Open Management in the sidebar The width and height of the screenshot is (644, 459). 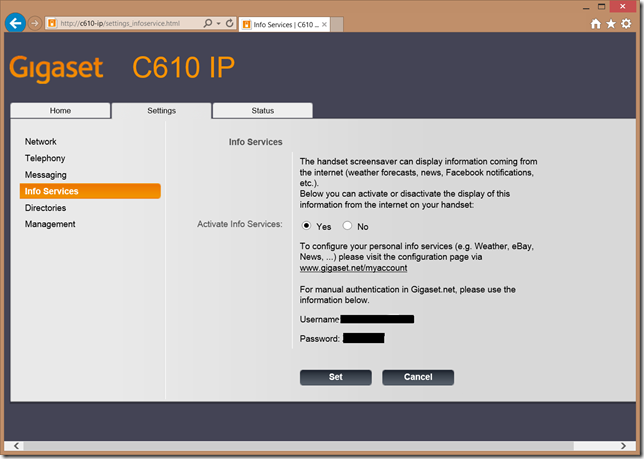[x=50, y=224]
